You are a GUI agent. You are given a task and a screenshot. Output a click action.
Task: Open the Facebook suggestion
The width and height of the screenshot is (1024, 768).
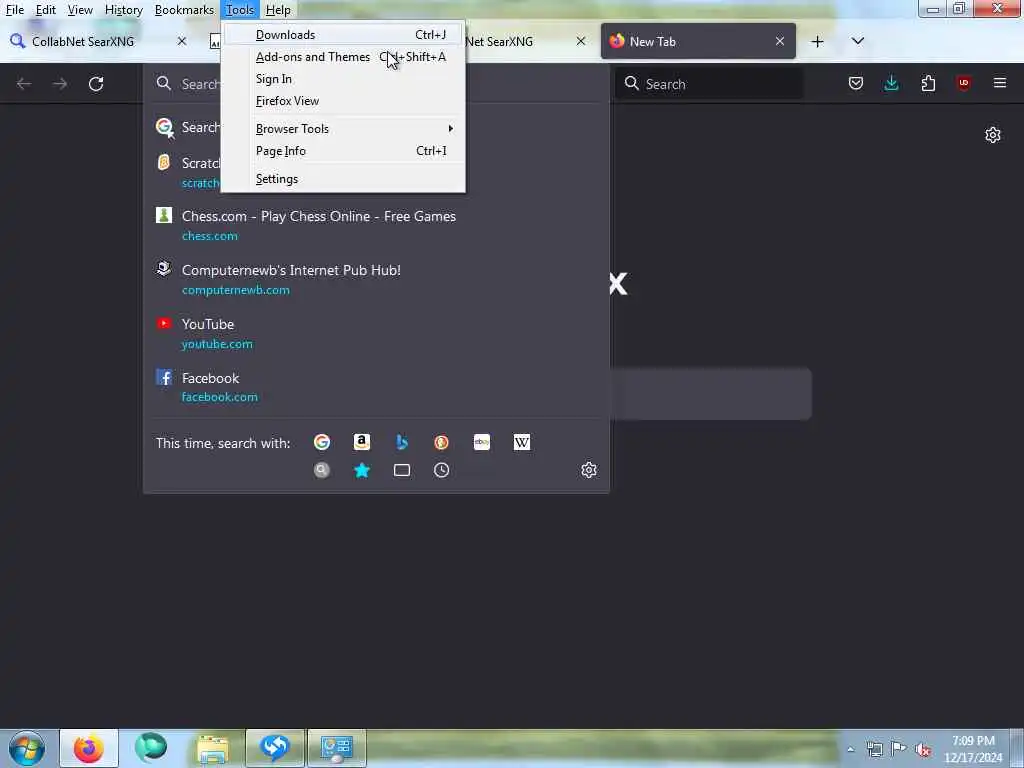click(x=376, y=387)
